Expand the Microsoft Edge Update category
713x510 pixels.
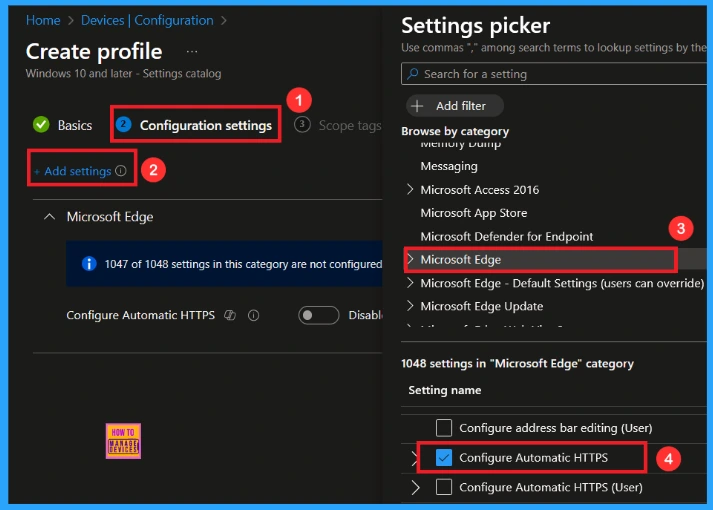coord(410,306)
